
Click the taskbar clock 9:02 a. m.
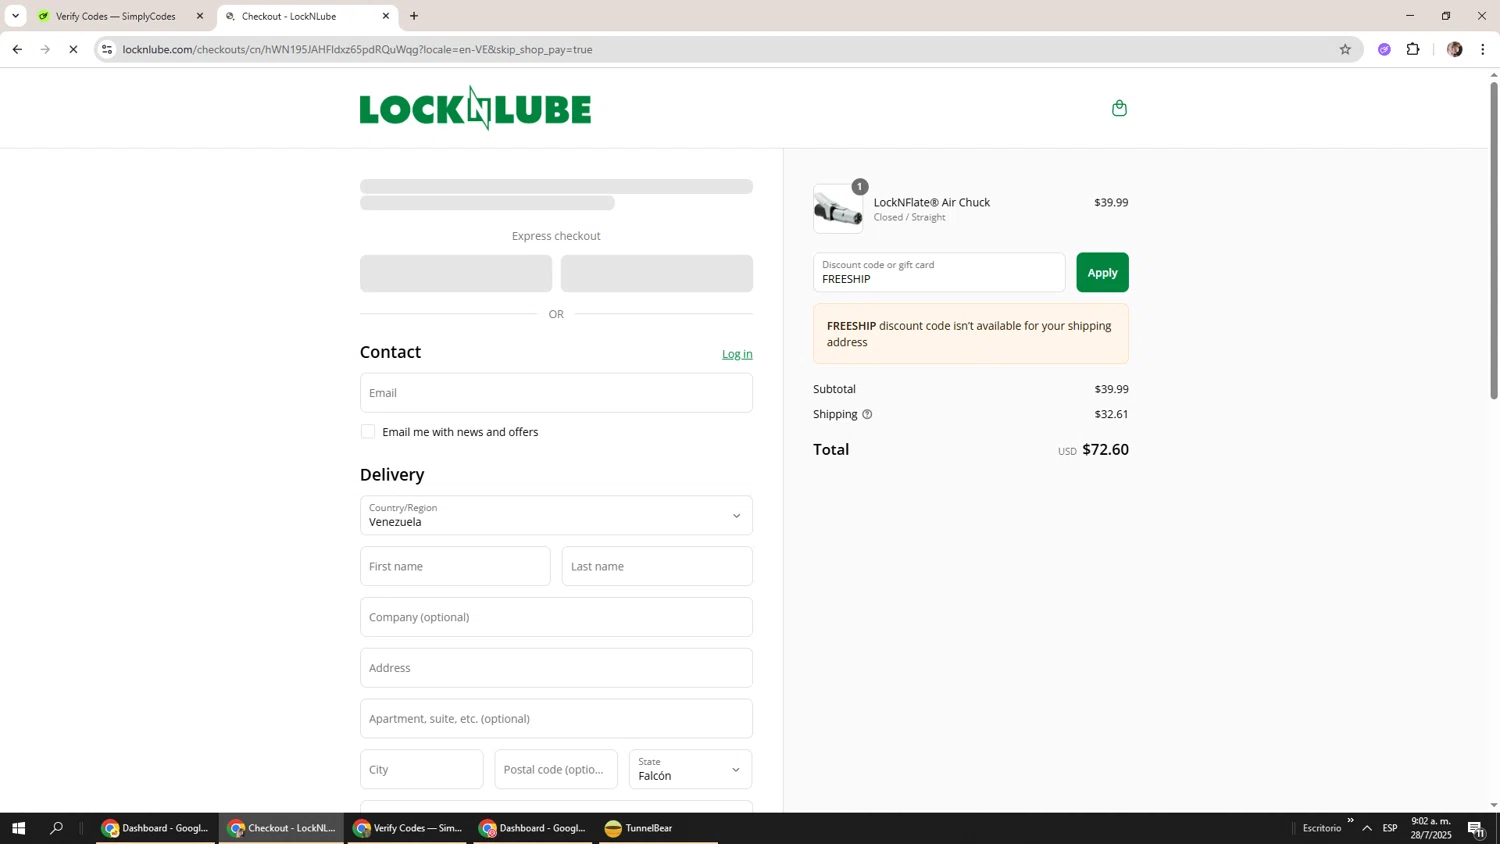(x=1431, y=828)
